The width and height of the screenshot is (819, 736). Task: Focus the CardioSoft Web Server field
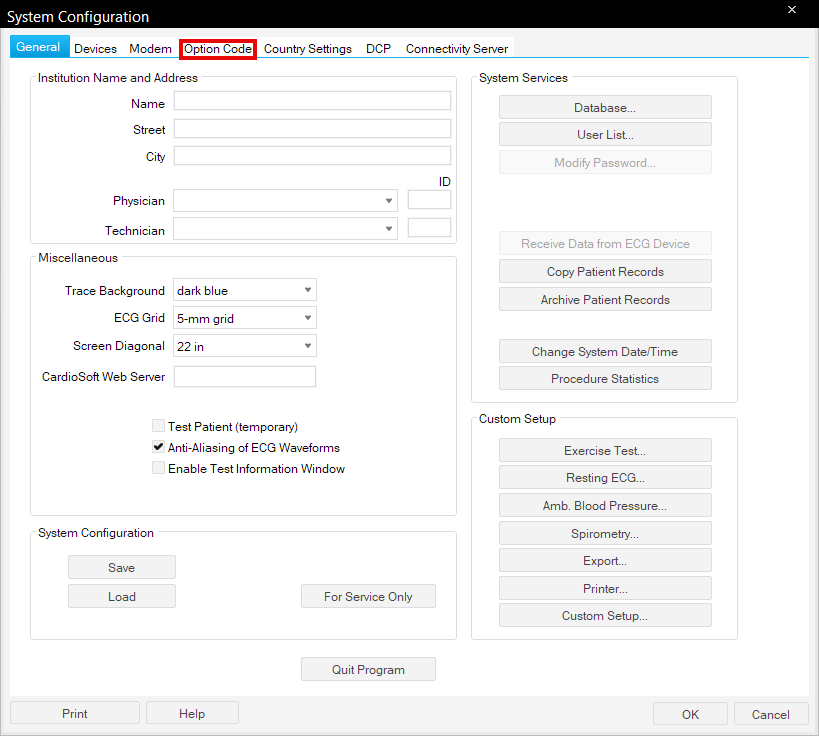click(x=245, y=377)
